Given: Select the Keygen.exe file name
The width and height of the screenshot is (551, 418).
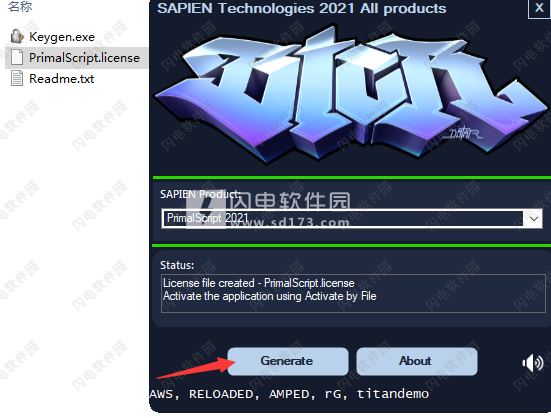Looking at the screenshot, I should [62, 37].
